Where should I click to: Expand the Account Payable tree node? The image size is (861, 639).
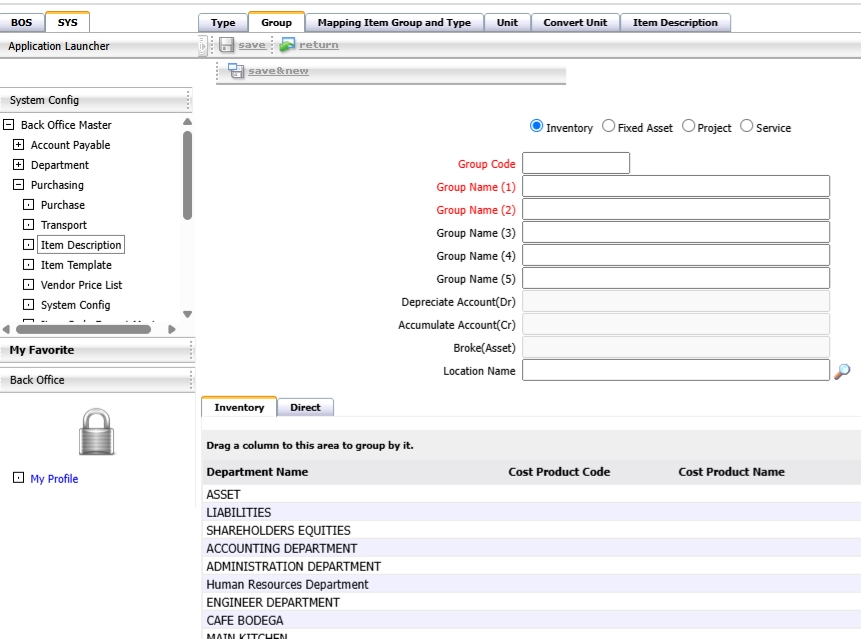[x=19, y=144]
